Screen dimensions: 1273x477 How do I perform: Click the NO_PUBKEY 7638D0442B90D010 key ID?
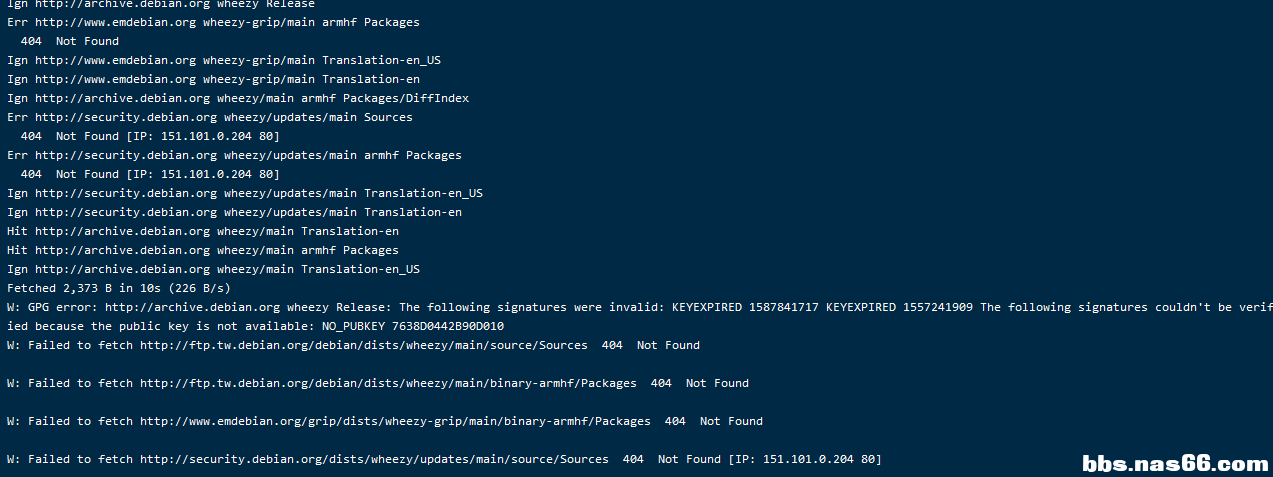(454, 326)
